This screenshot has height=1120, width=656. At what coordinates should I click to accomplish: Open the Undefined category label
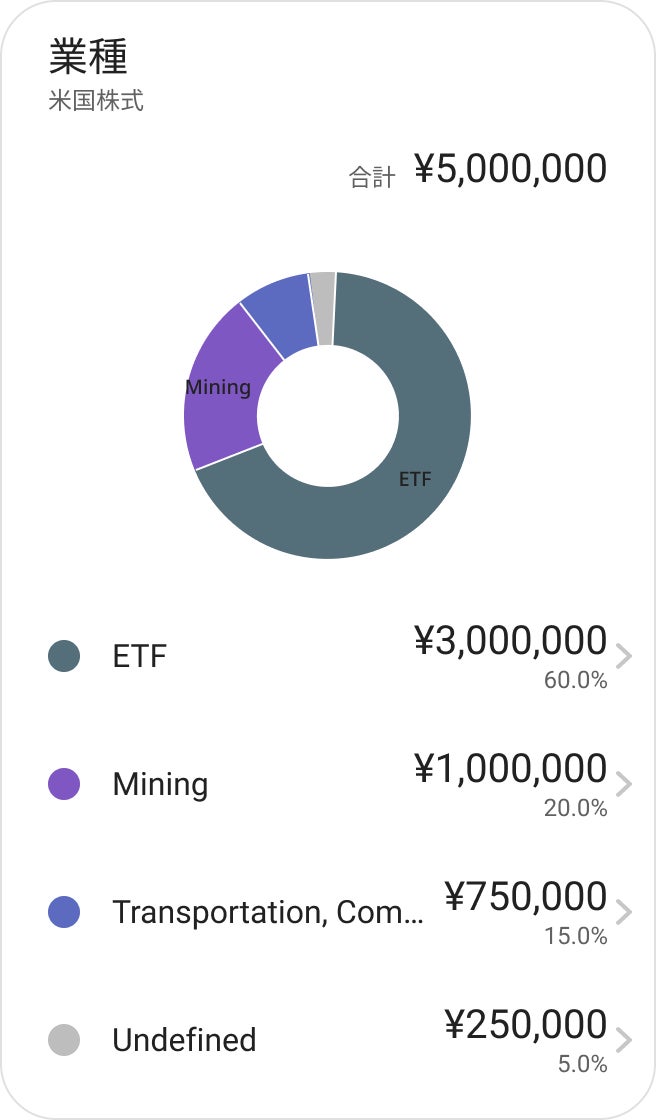coord(184,1040)
